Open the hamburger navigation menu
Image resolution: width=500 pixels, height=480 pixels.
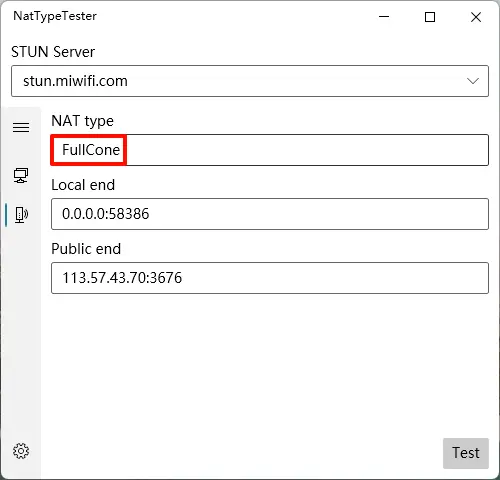(x=21, y=127)
